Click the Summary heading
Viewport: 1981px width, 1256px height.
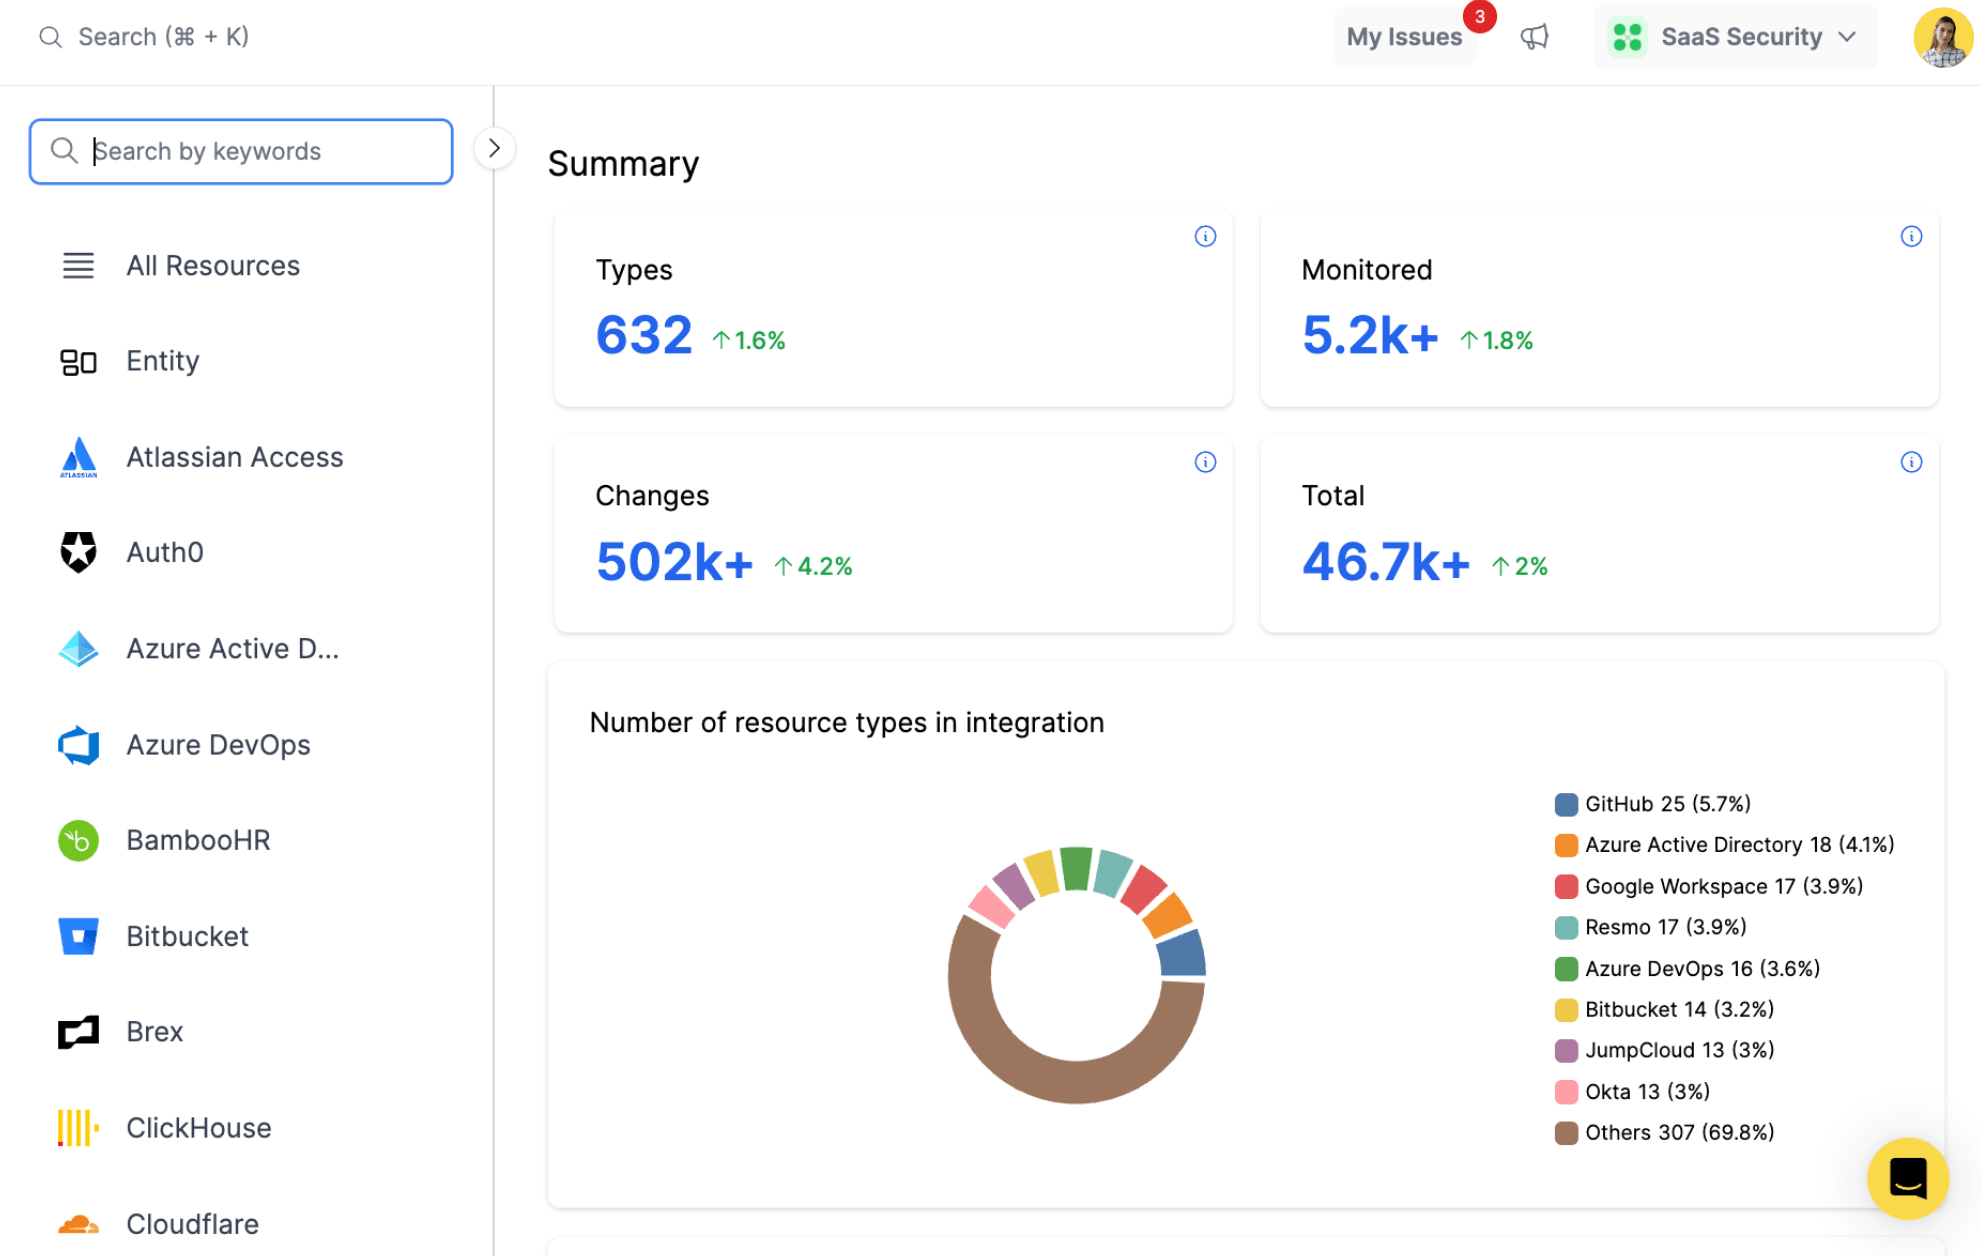point(623,164)
